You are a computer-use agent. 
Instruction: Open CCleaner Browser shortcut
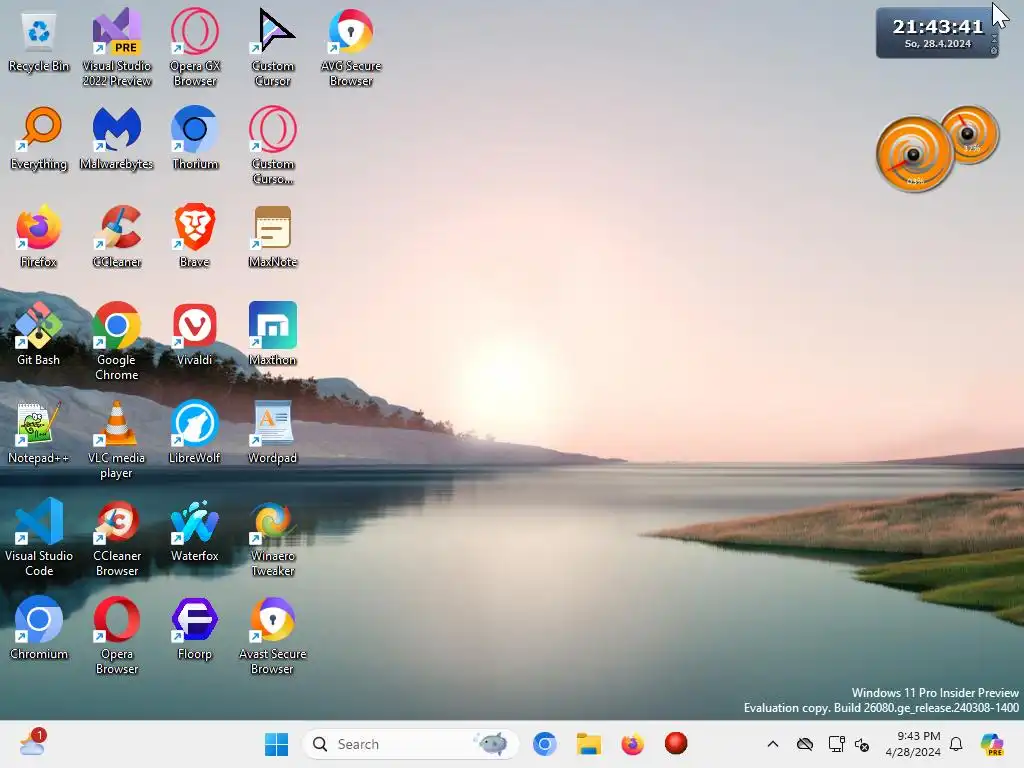point(116,538)
